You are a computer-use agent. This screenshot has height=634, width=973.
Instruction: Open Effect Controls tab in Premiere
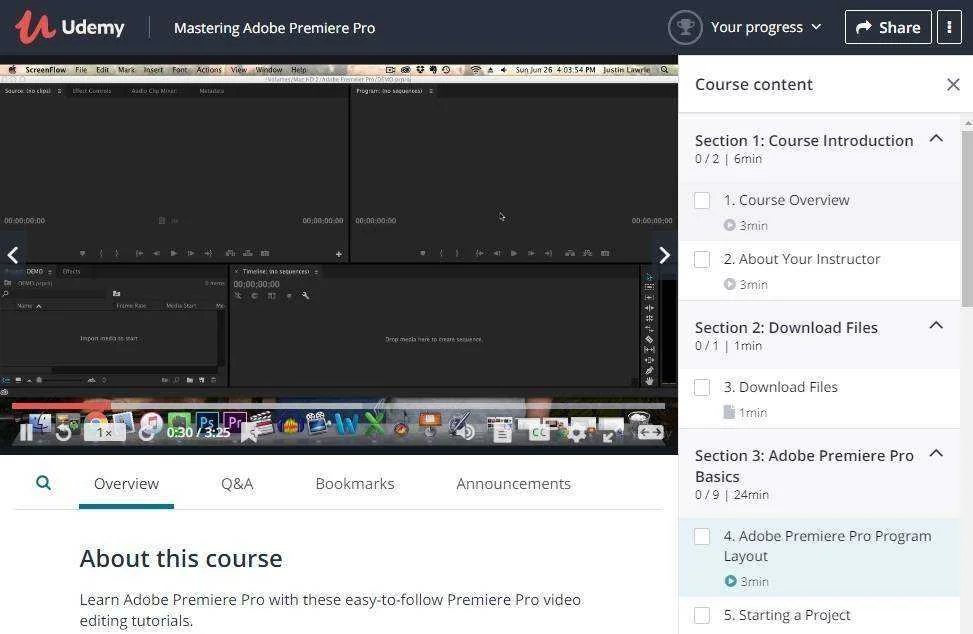tap(92, 91)
